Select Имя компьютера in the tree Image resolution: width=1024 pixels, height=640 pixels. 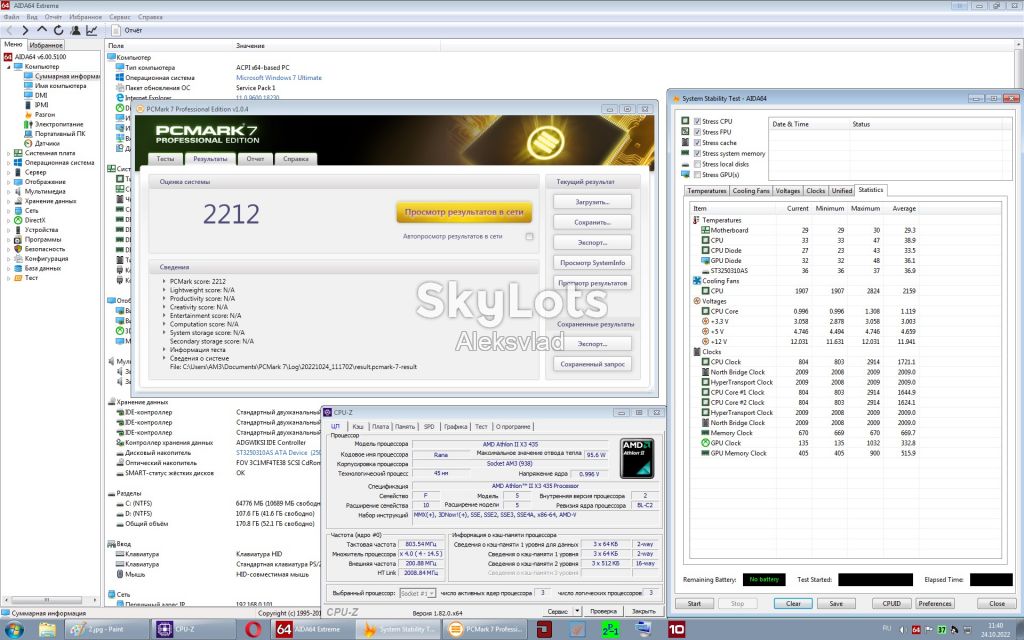[x=55, y=86]
